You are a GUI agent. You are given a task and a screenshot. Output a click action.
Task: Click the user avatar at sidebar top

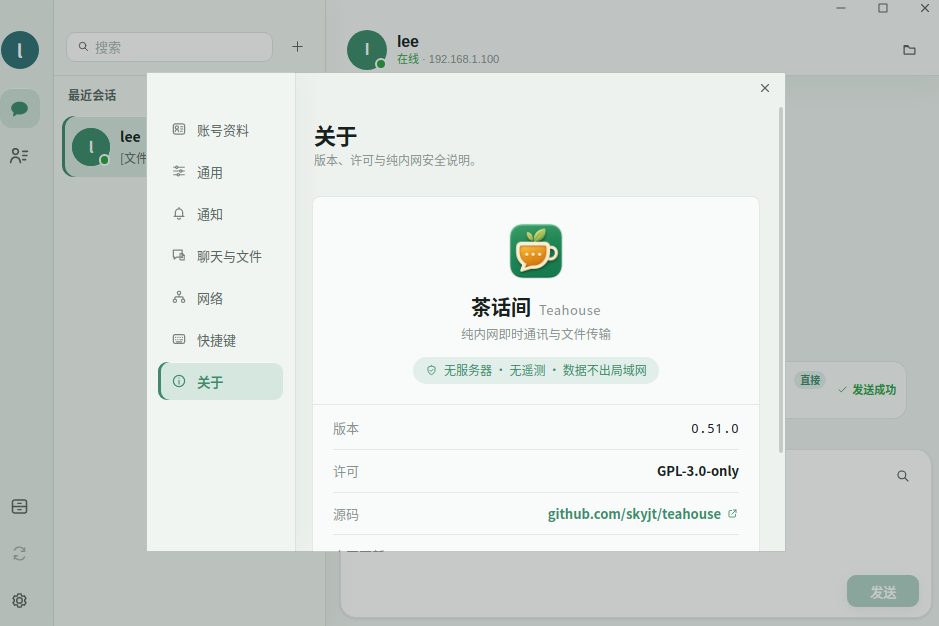20,50
